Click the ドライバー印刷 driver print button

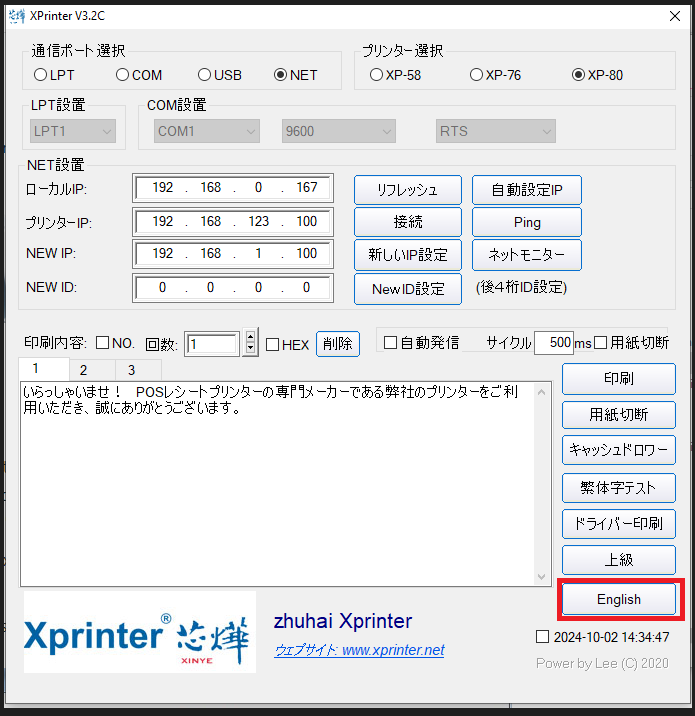(x=619, y=524)
